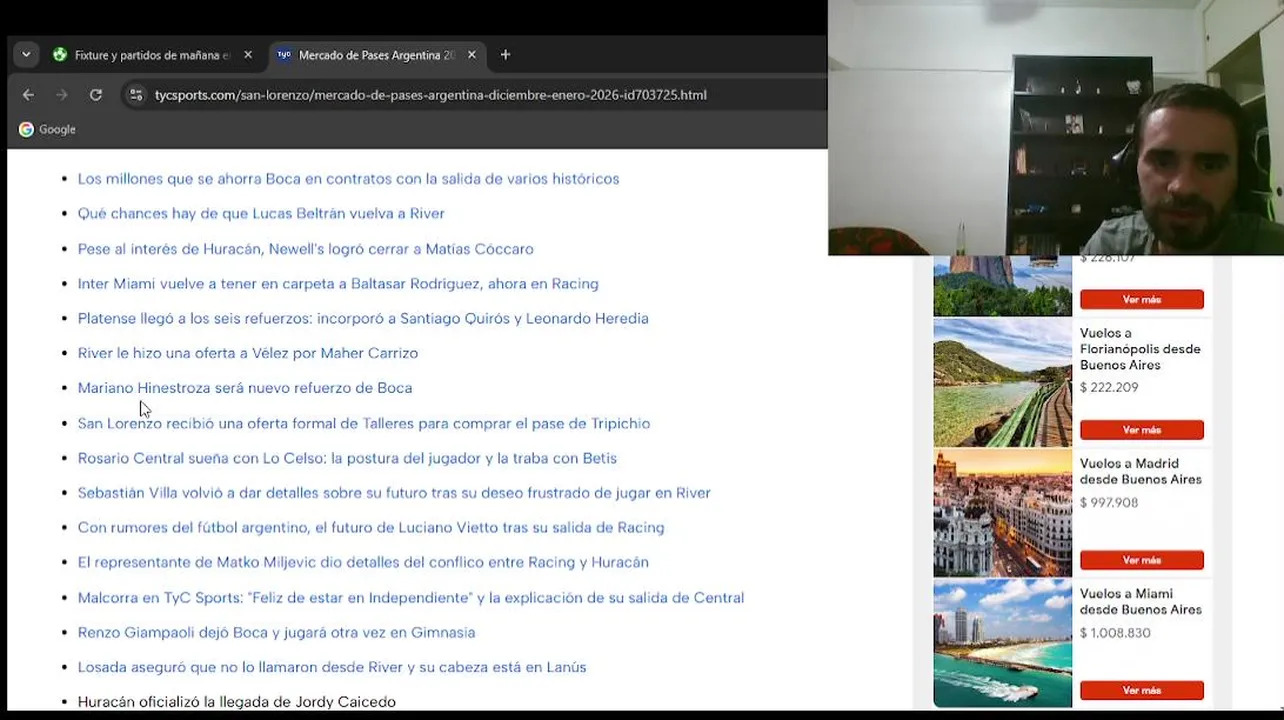This screenshot has height=720, width=1284.
Task: Focus the tycsports.com address bar URL
Action: (430, 95)
